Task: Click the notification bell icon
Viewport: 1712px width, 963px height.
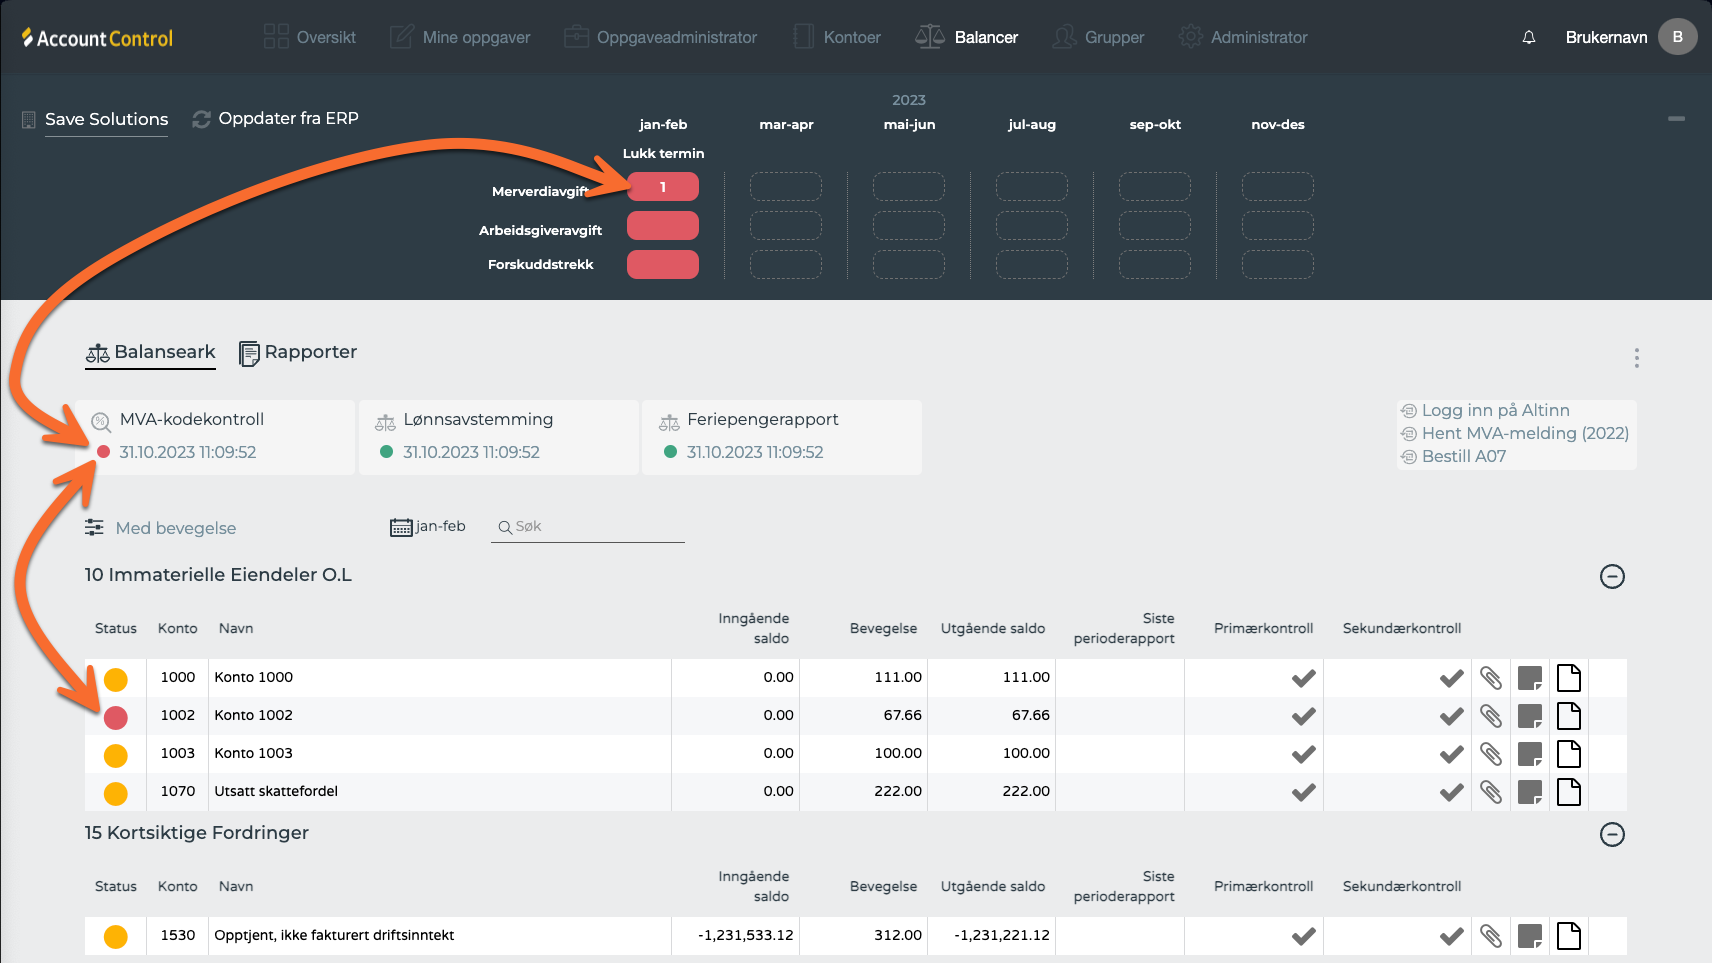Action: (x=1528, y=38)
